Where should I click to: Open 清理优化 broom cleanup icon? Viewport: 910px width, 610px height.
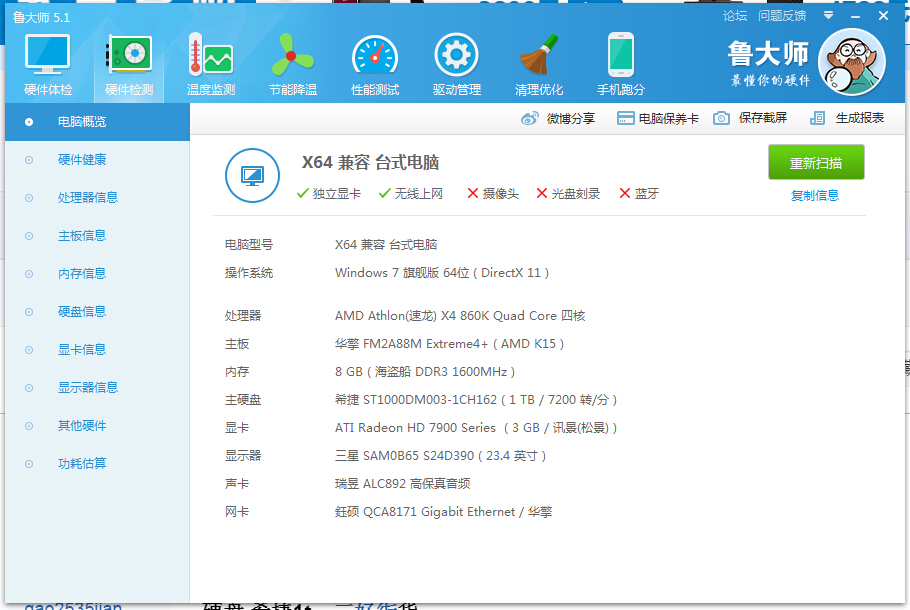[x=539, y=55]
